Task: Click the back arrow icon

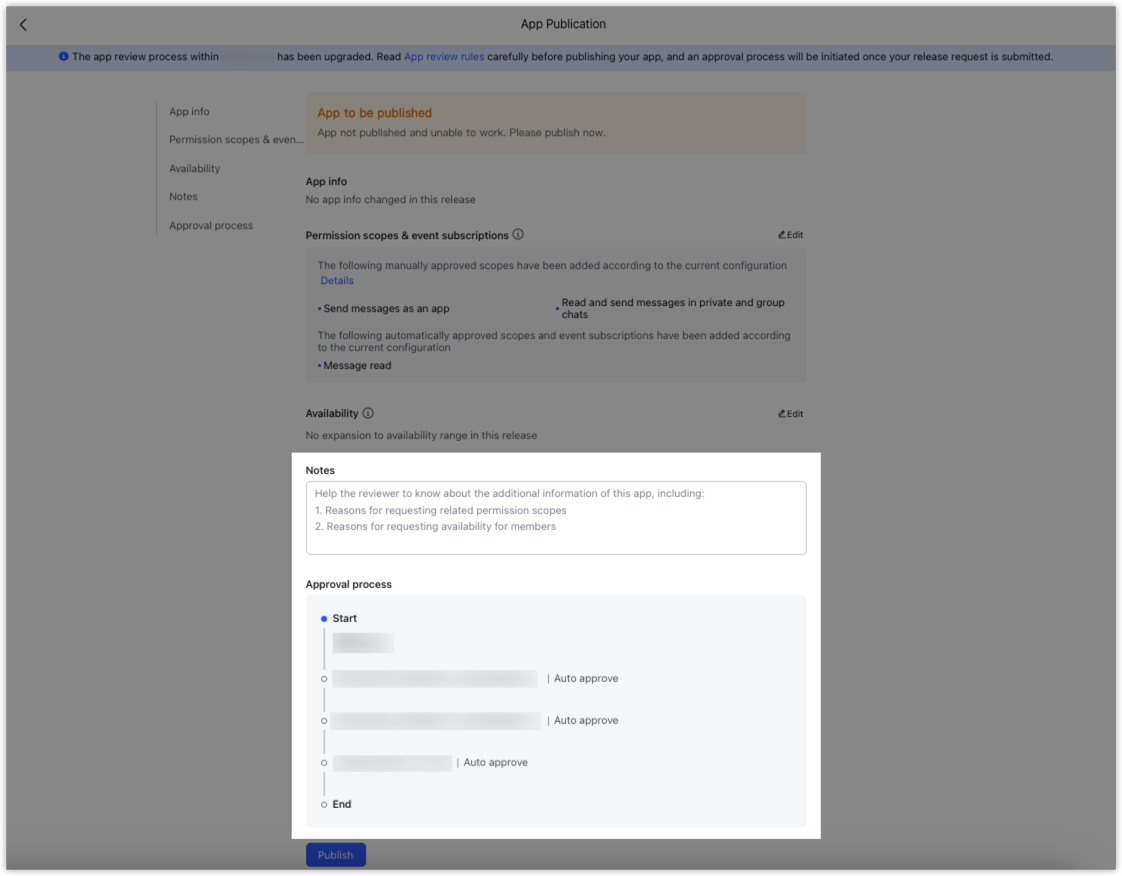Action: click(x=23, y=23)
